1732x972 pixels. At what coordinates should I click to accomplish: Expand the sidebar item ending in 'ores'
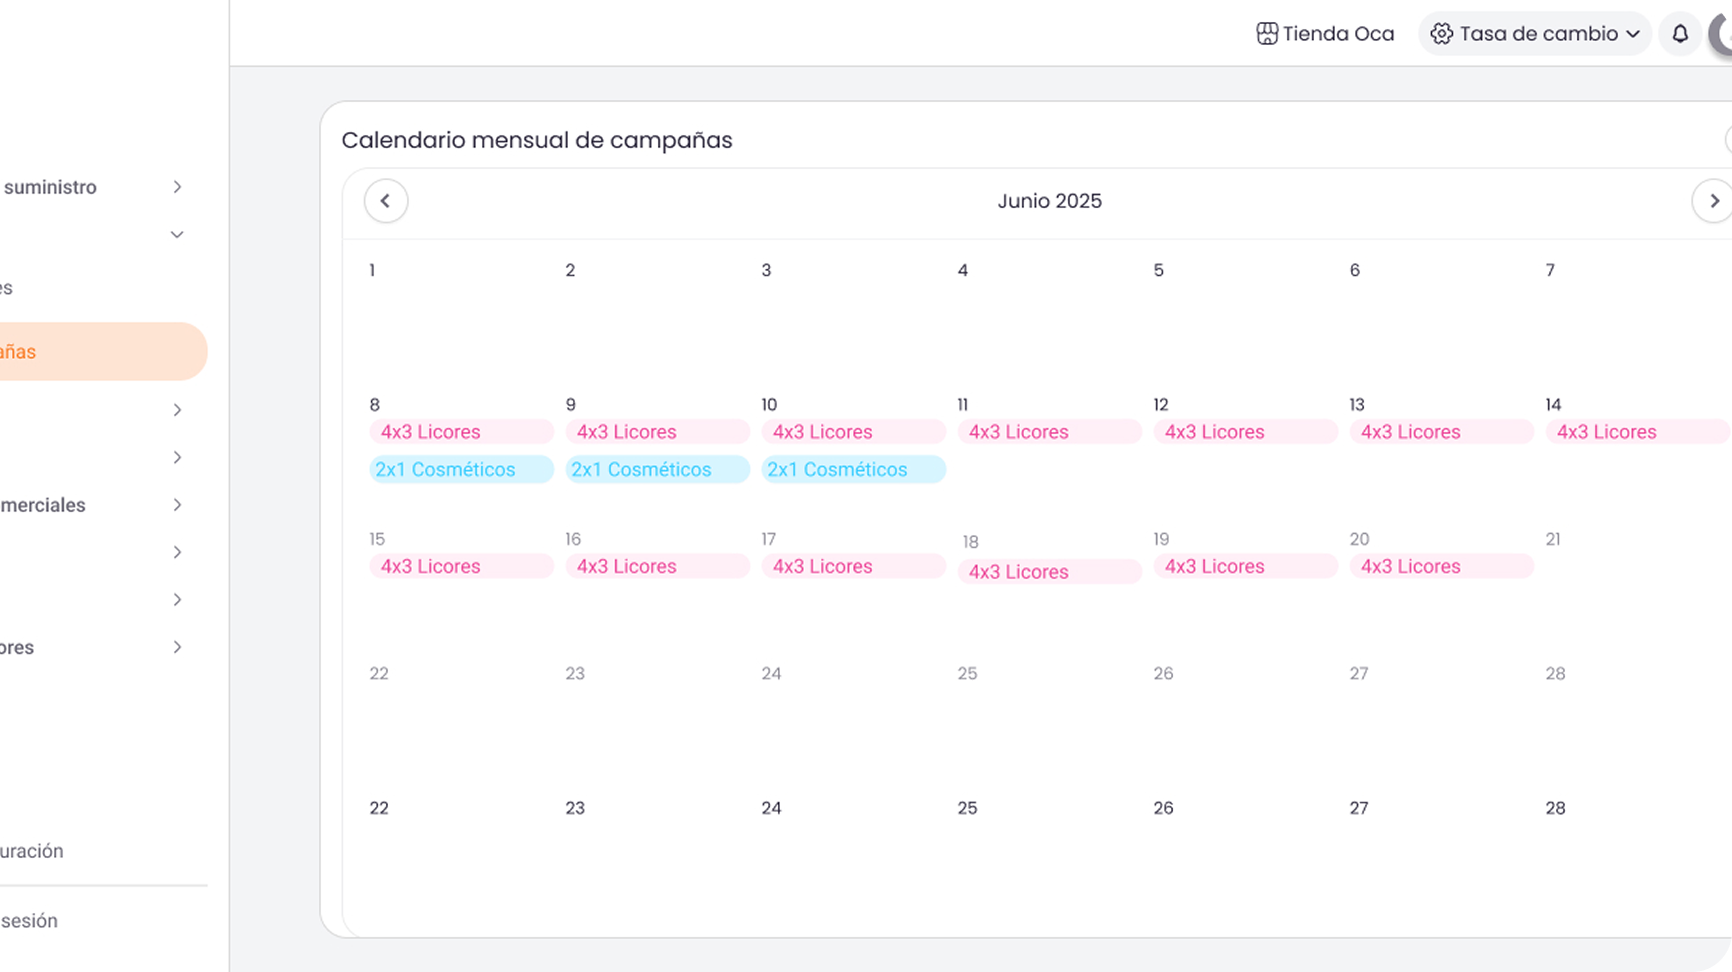(x=177, y=647)
